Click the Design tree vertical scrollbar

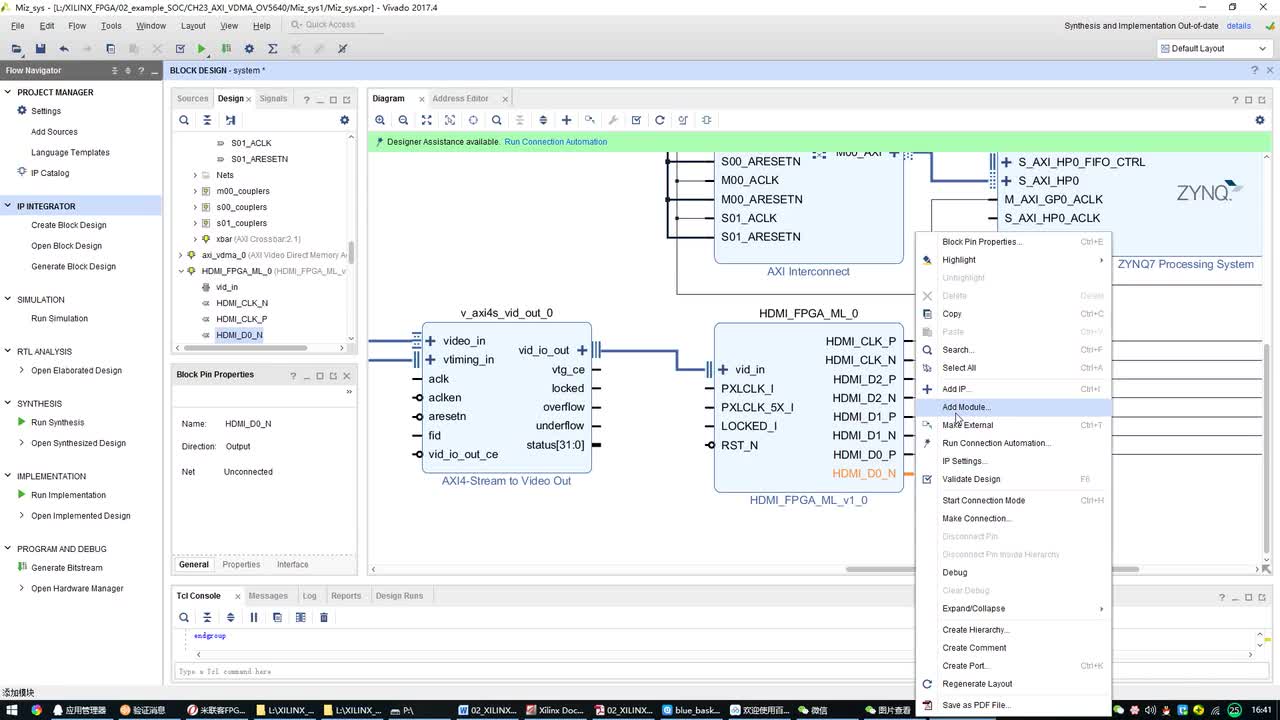pos(351,251)
